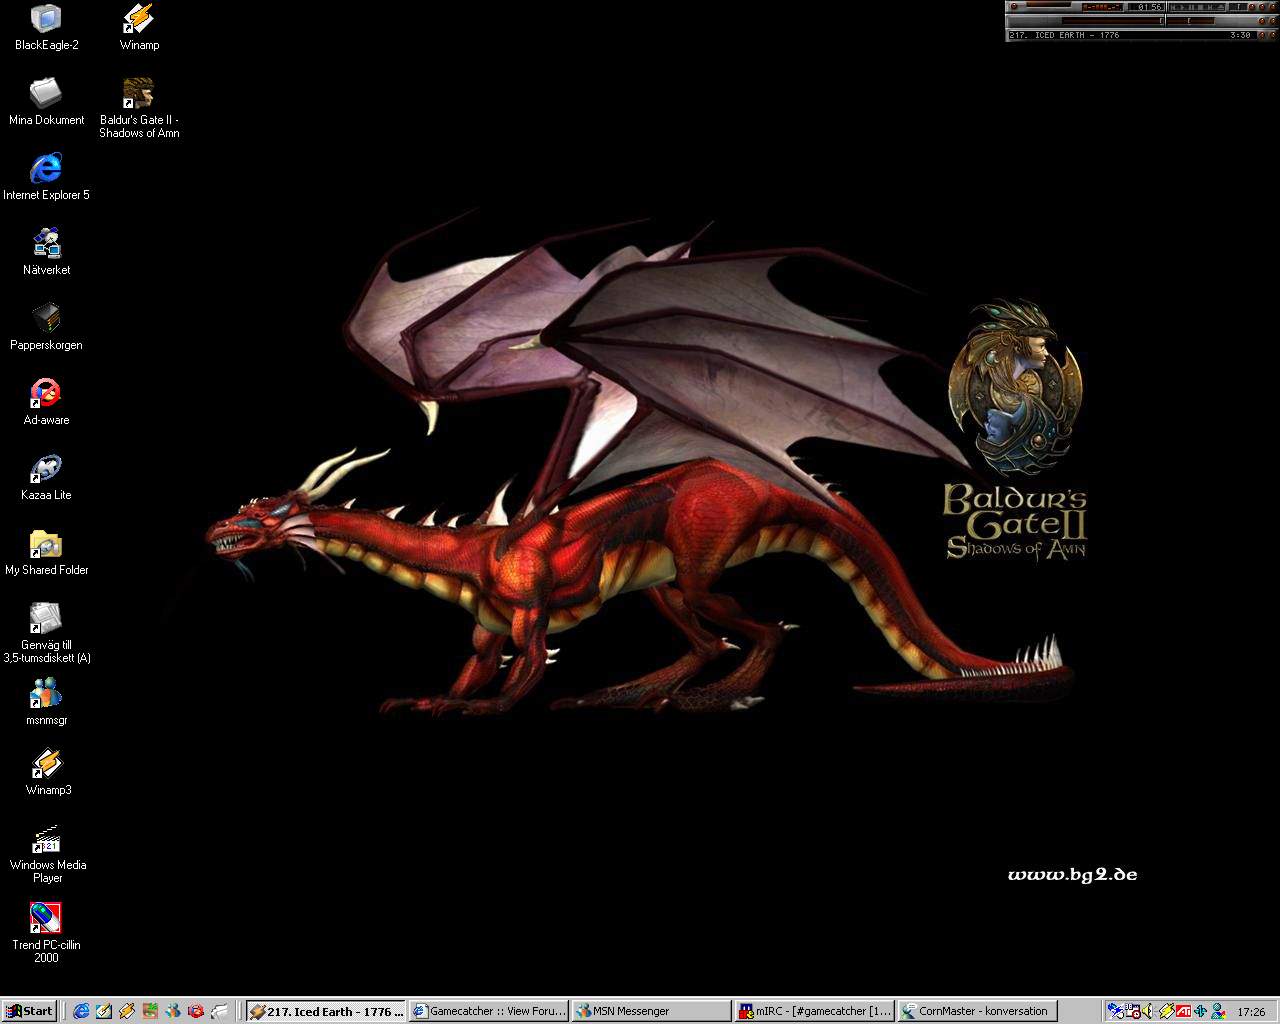Click the ATI icon in the system tray
Image resolution: width=1280 pixels, height=1024 pixels.
(x=1184, y=1011)
